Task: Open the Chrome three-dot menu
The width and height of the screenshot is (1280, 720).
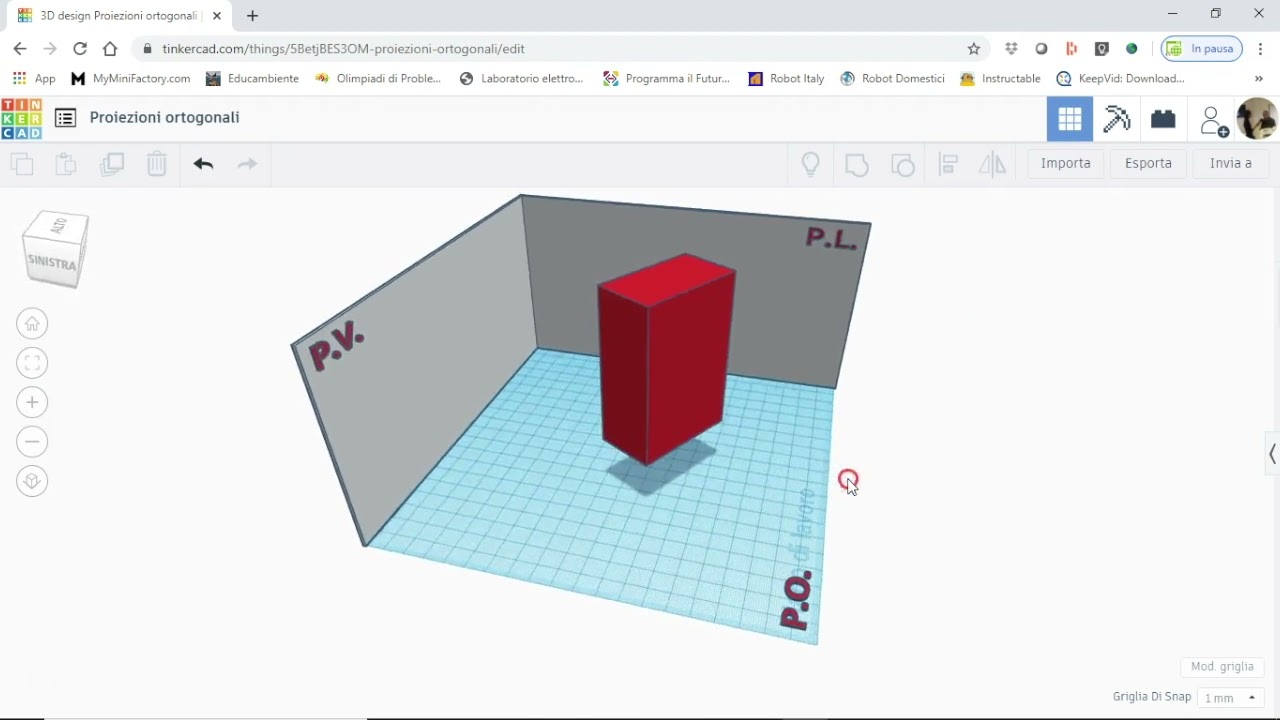Action: pyautogui.click(x=1260, y=48)
